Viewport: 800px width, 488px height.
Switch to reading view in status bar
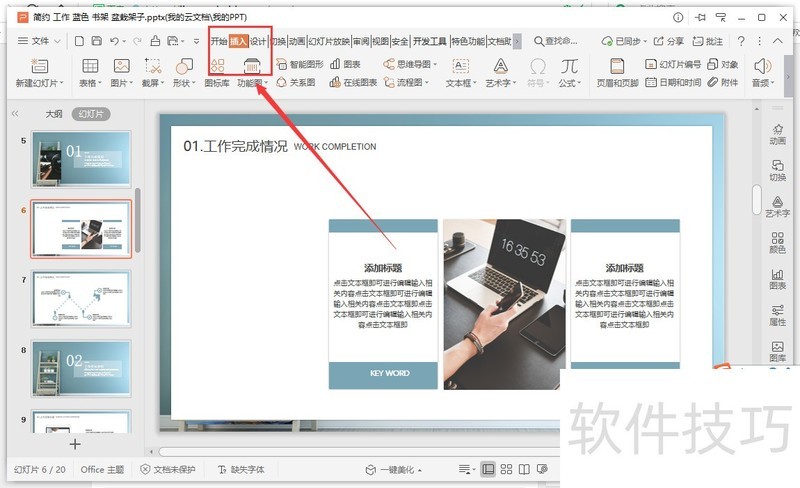(x=524, y=469)
